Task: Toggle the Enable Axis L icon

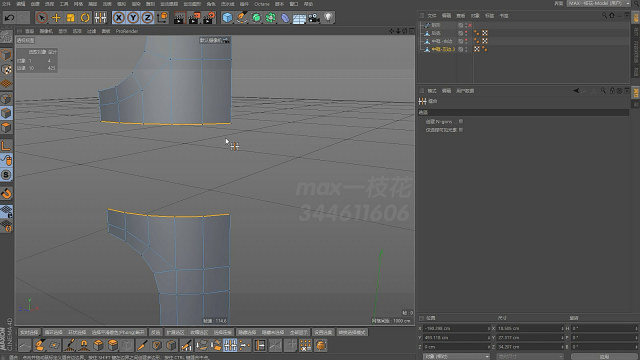Action: [6, 146]
